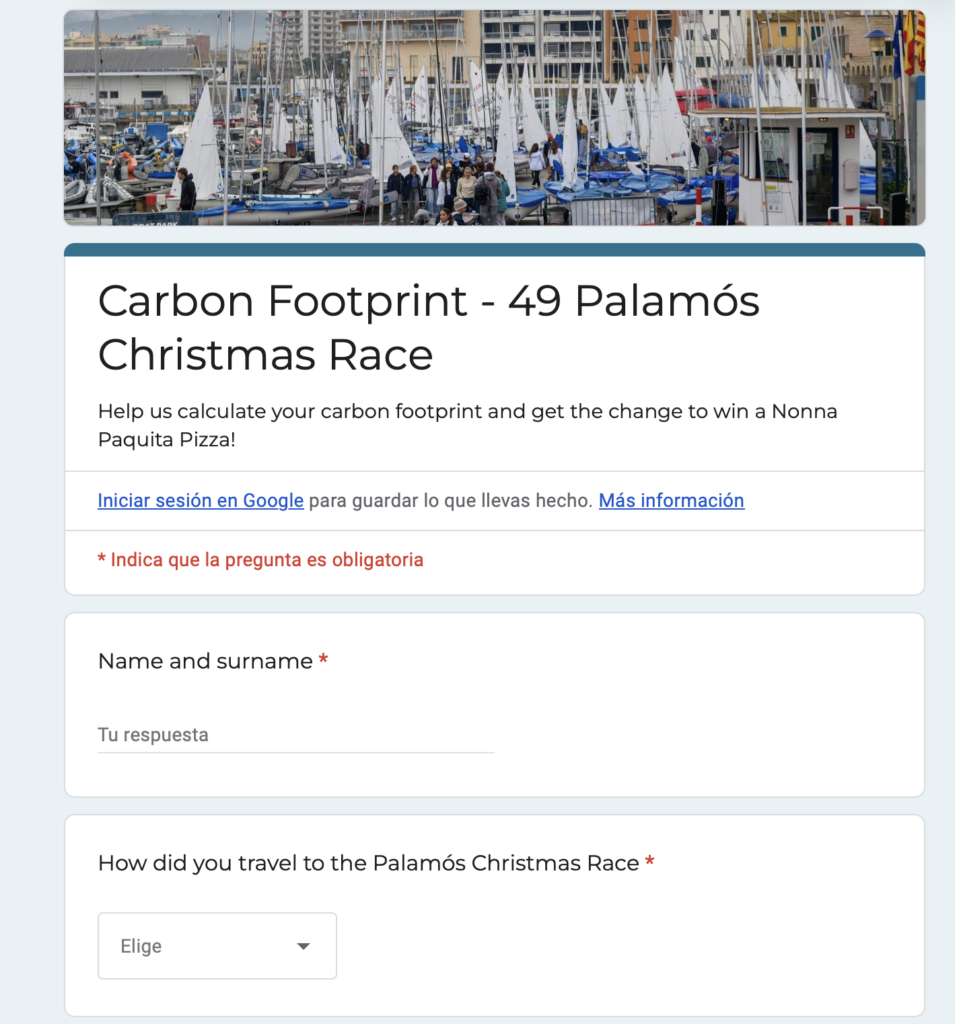Click the Tu respuesta name field

(x=296, y=735)
